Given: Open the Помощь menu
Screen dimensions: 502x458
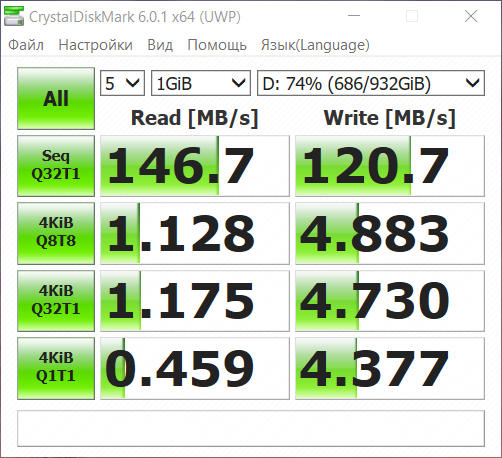Looking at the screenshot, I should pyautogui.click(x=217, y=45).
